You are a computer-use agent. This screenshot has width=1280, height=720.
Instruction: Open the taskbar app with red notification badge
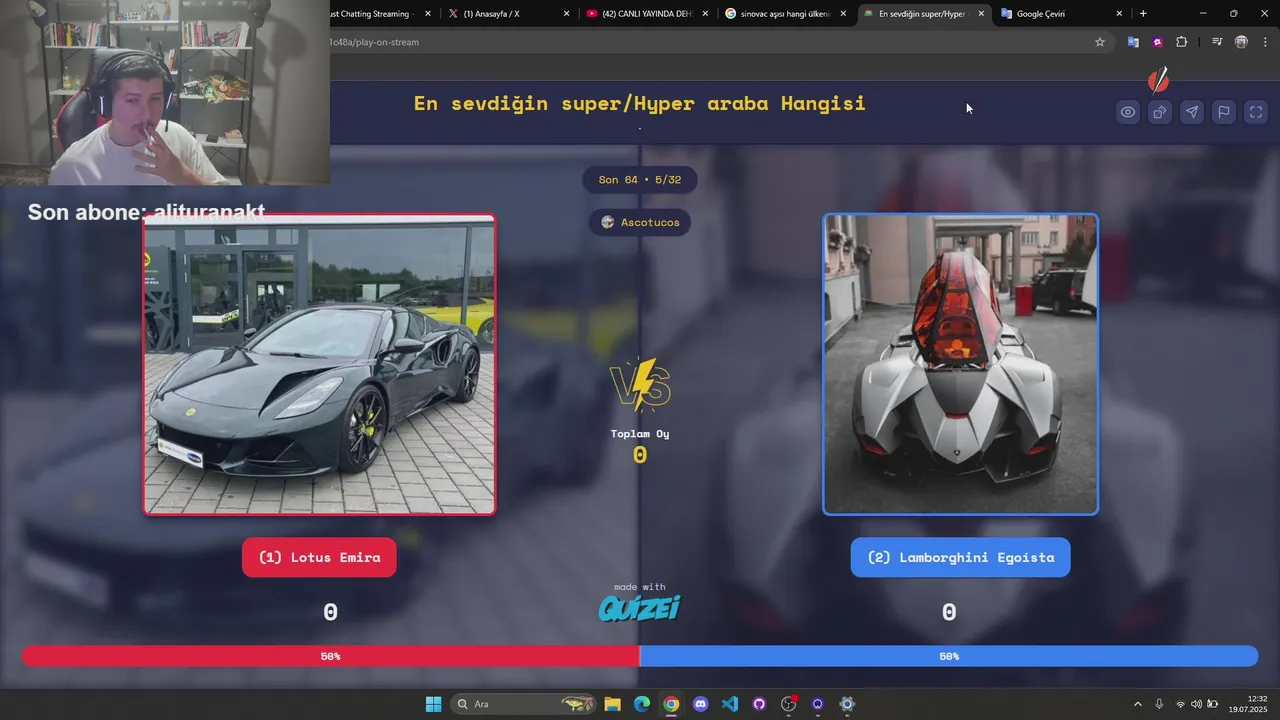[788, 704]
